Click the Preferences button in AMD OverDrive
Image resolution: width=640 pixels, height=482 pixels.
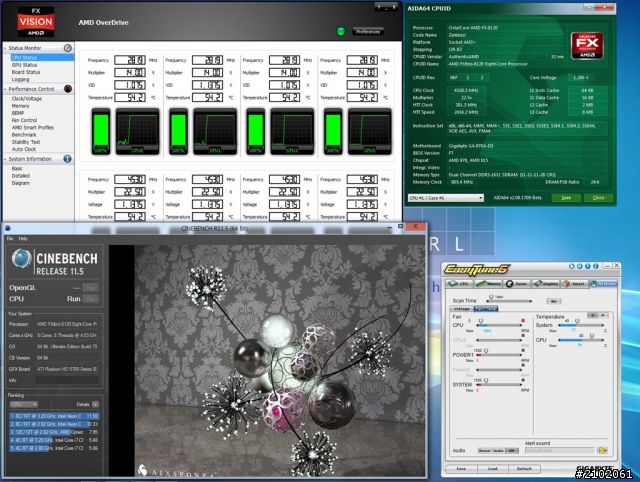pyautogui.click(x=368, y=31)
